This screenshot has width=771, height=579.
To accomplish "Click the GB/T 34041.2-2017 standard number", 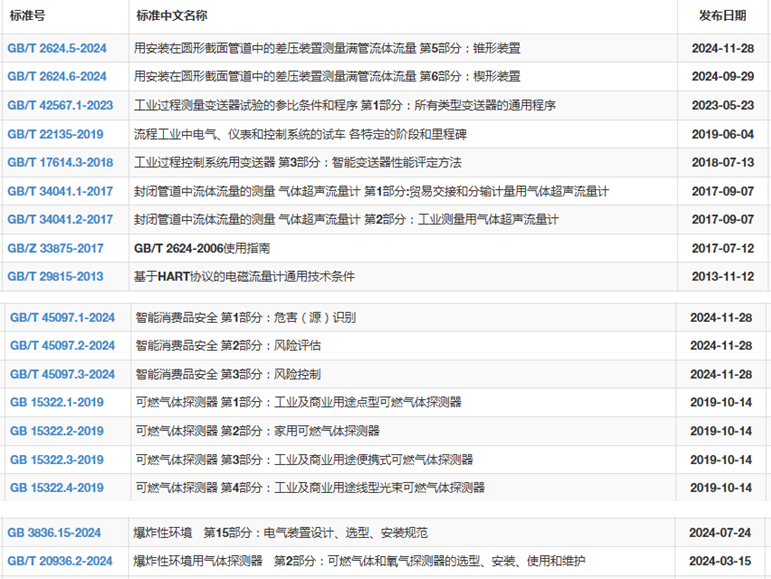I will pyautogui.click(x=60, y=220).
